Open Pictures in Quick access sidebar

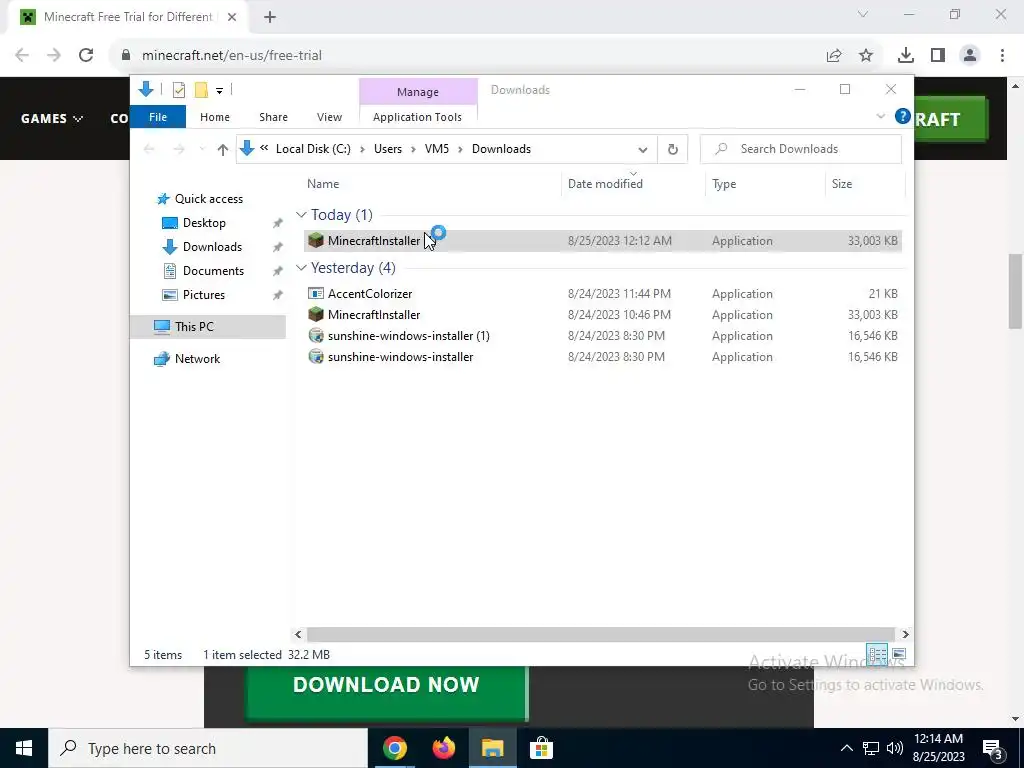(203, 295)
